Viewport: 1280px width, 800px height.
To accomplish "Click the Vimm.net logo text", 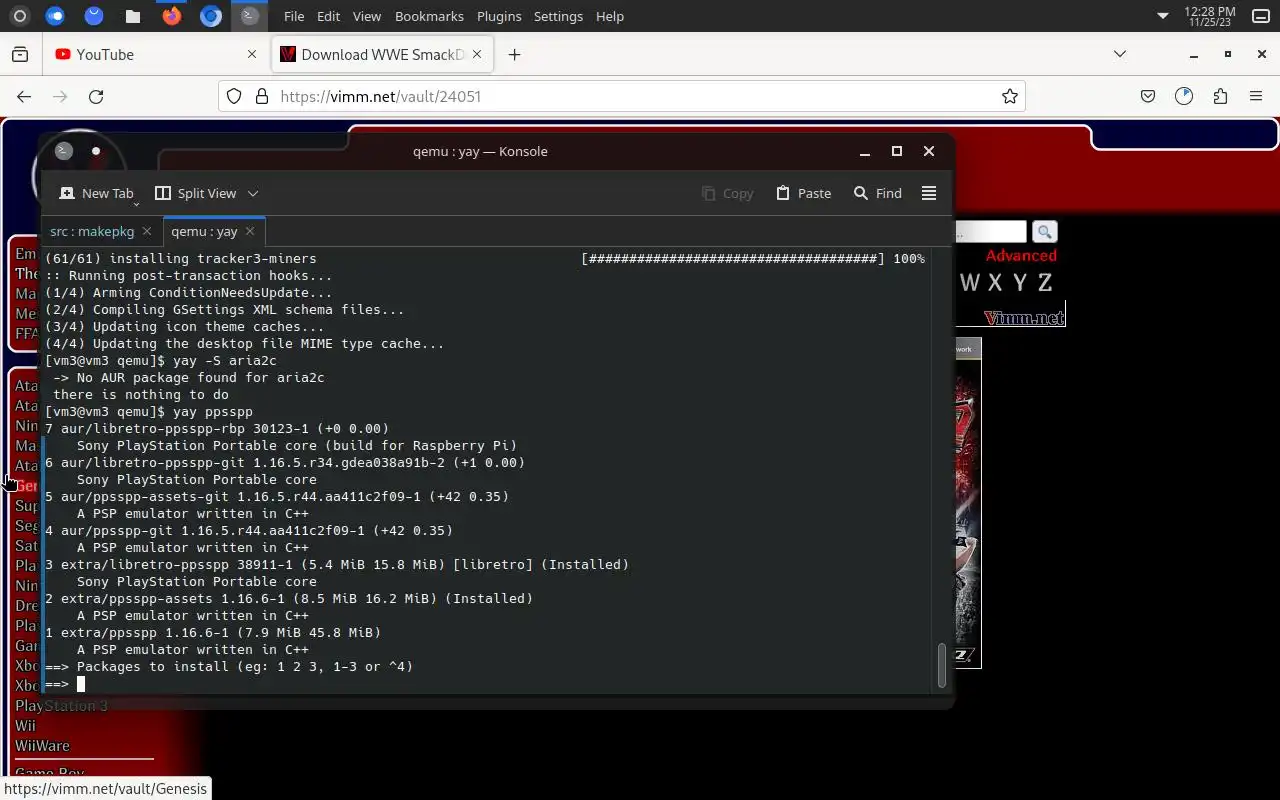I will (x=1024, y=318).
